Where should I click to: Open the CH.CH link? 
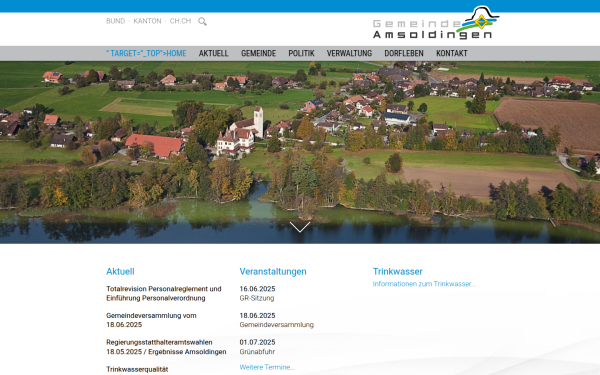pyautogui.click(x=180, y=21)
